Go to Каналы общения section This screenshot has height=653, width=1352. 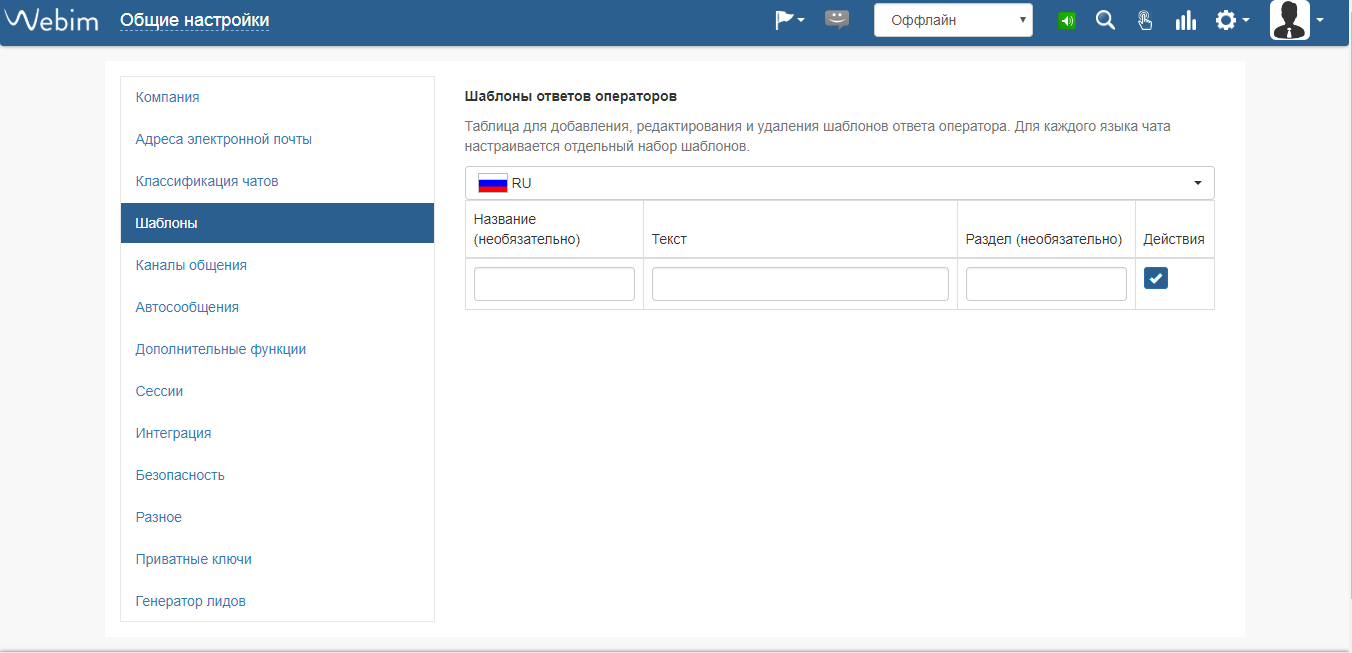pos(191,265)
